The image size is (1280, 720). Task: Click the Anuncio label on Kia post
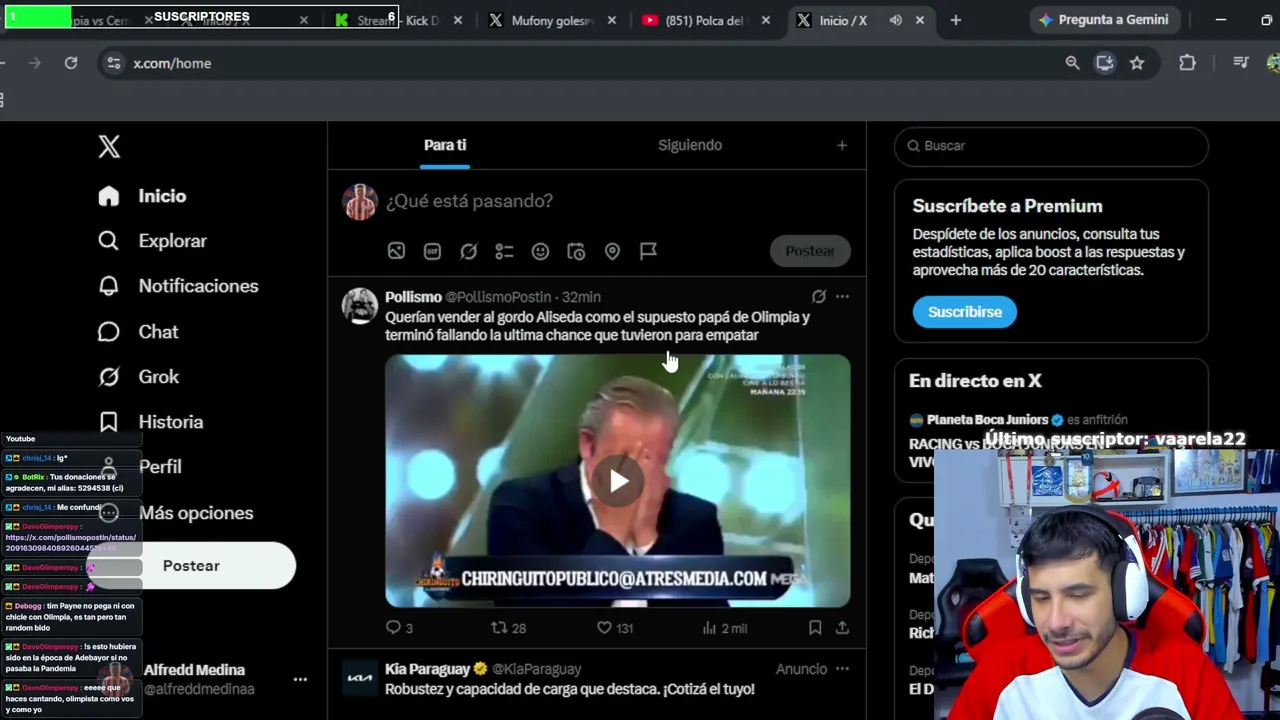point(801,669)
